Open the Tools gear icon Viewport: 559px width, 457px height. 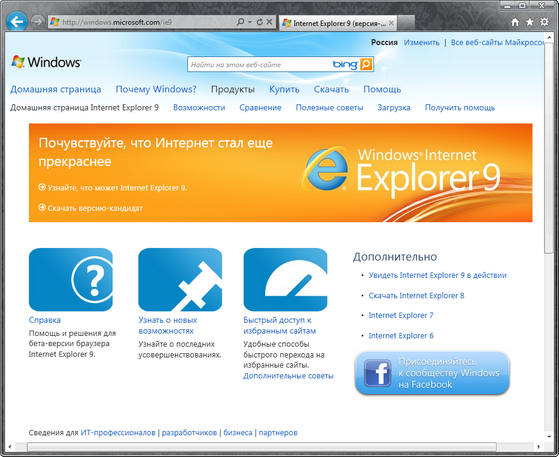(x=544, y=22)
